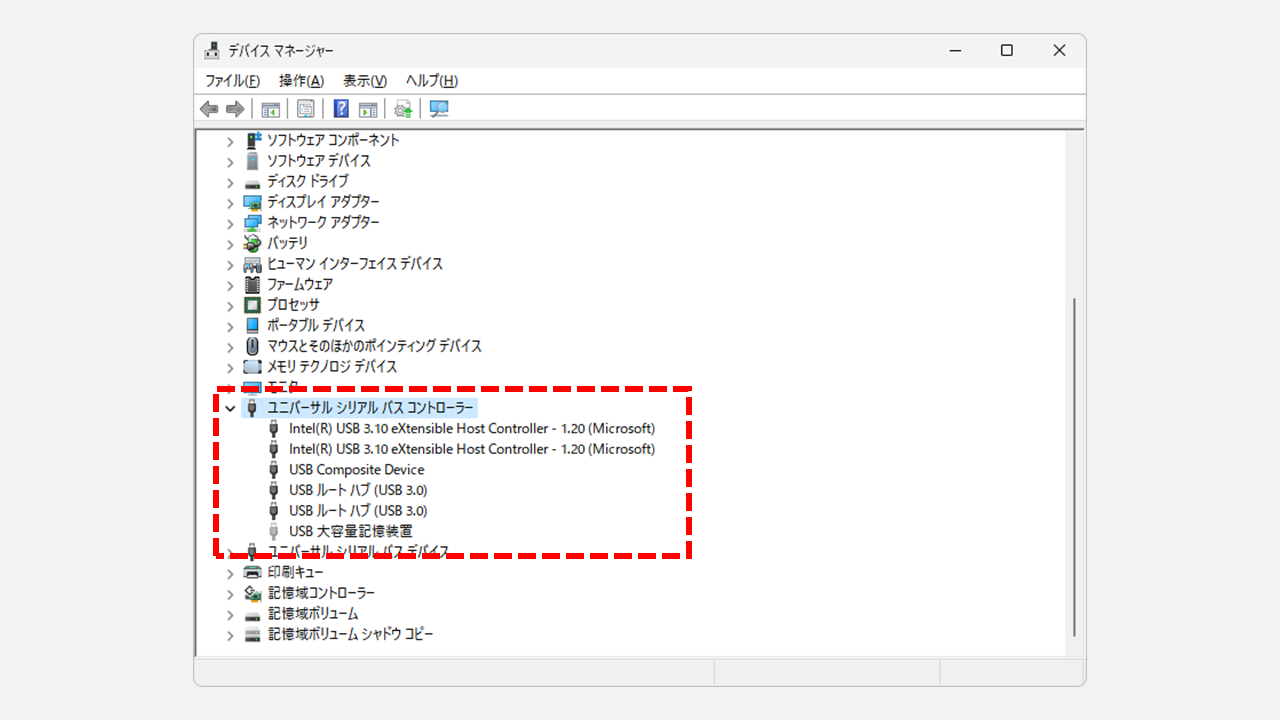Click the forward arrow in toolbar
Screen dimensions: 1280x720
[x=235, y=109]
